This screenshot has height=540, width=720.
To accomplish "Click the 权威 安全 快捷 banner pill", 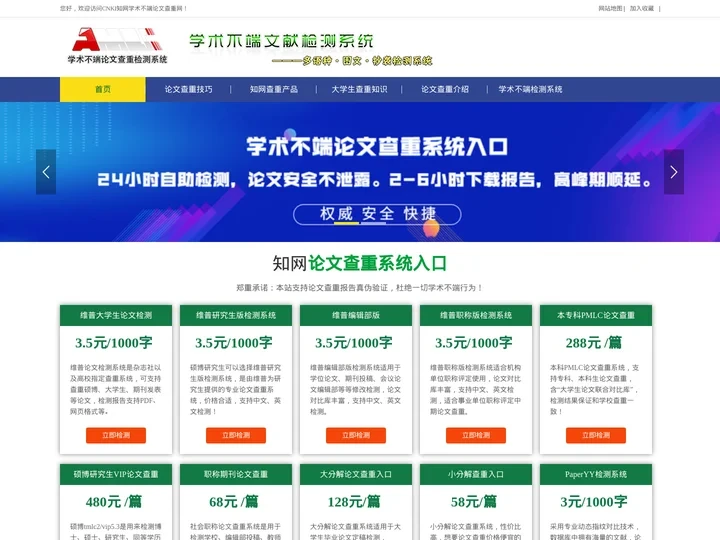I will click(x=377, y=214).
